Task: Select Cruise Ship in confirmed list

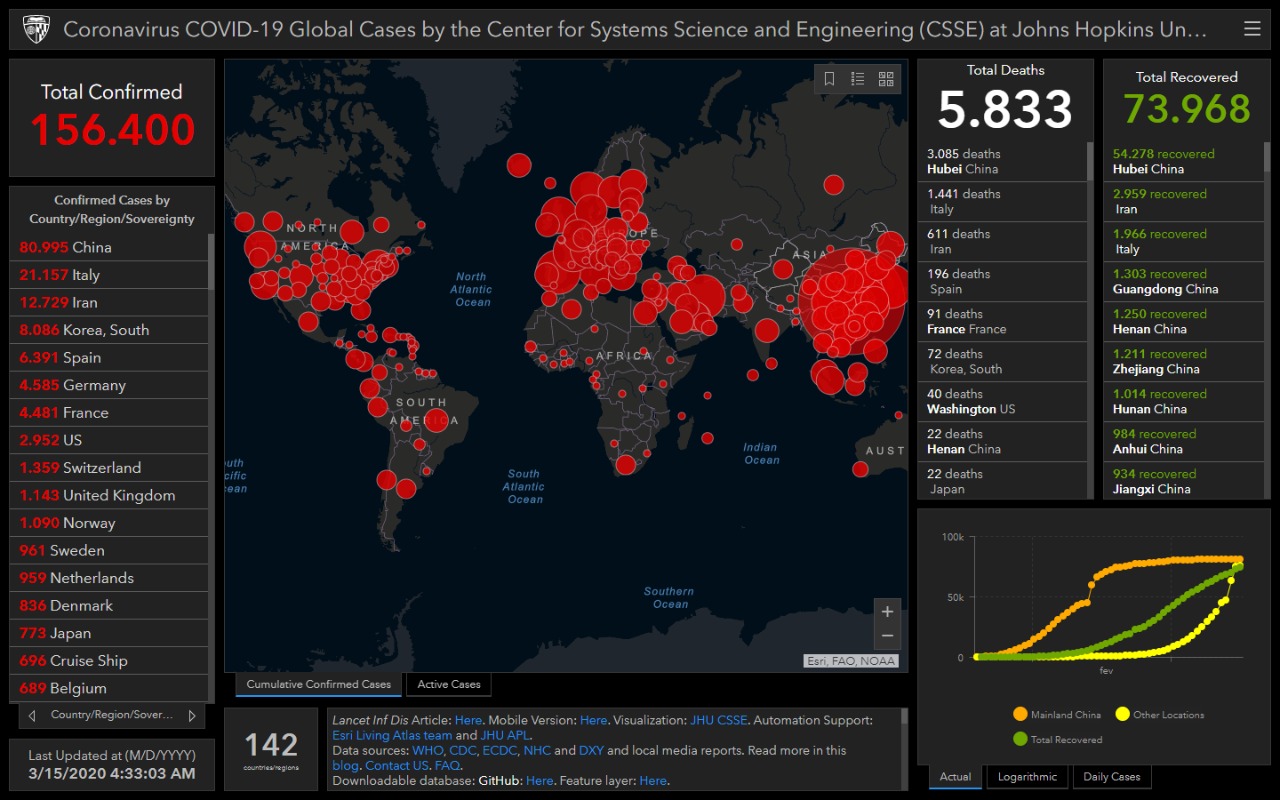Action: [x=111, y=660]
